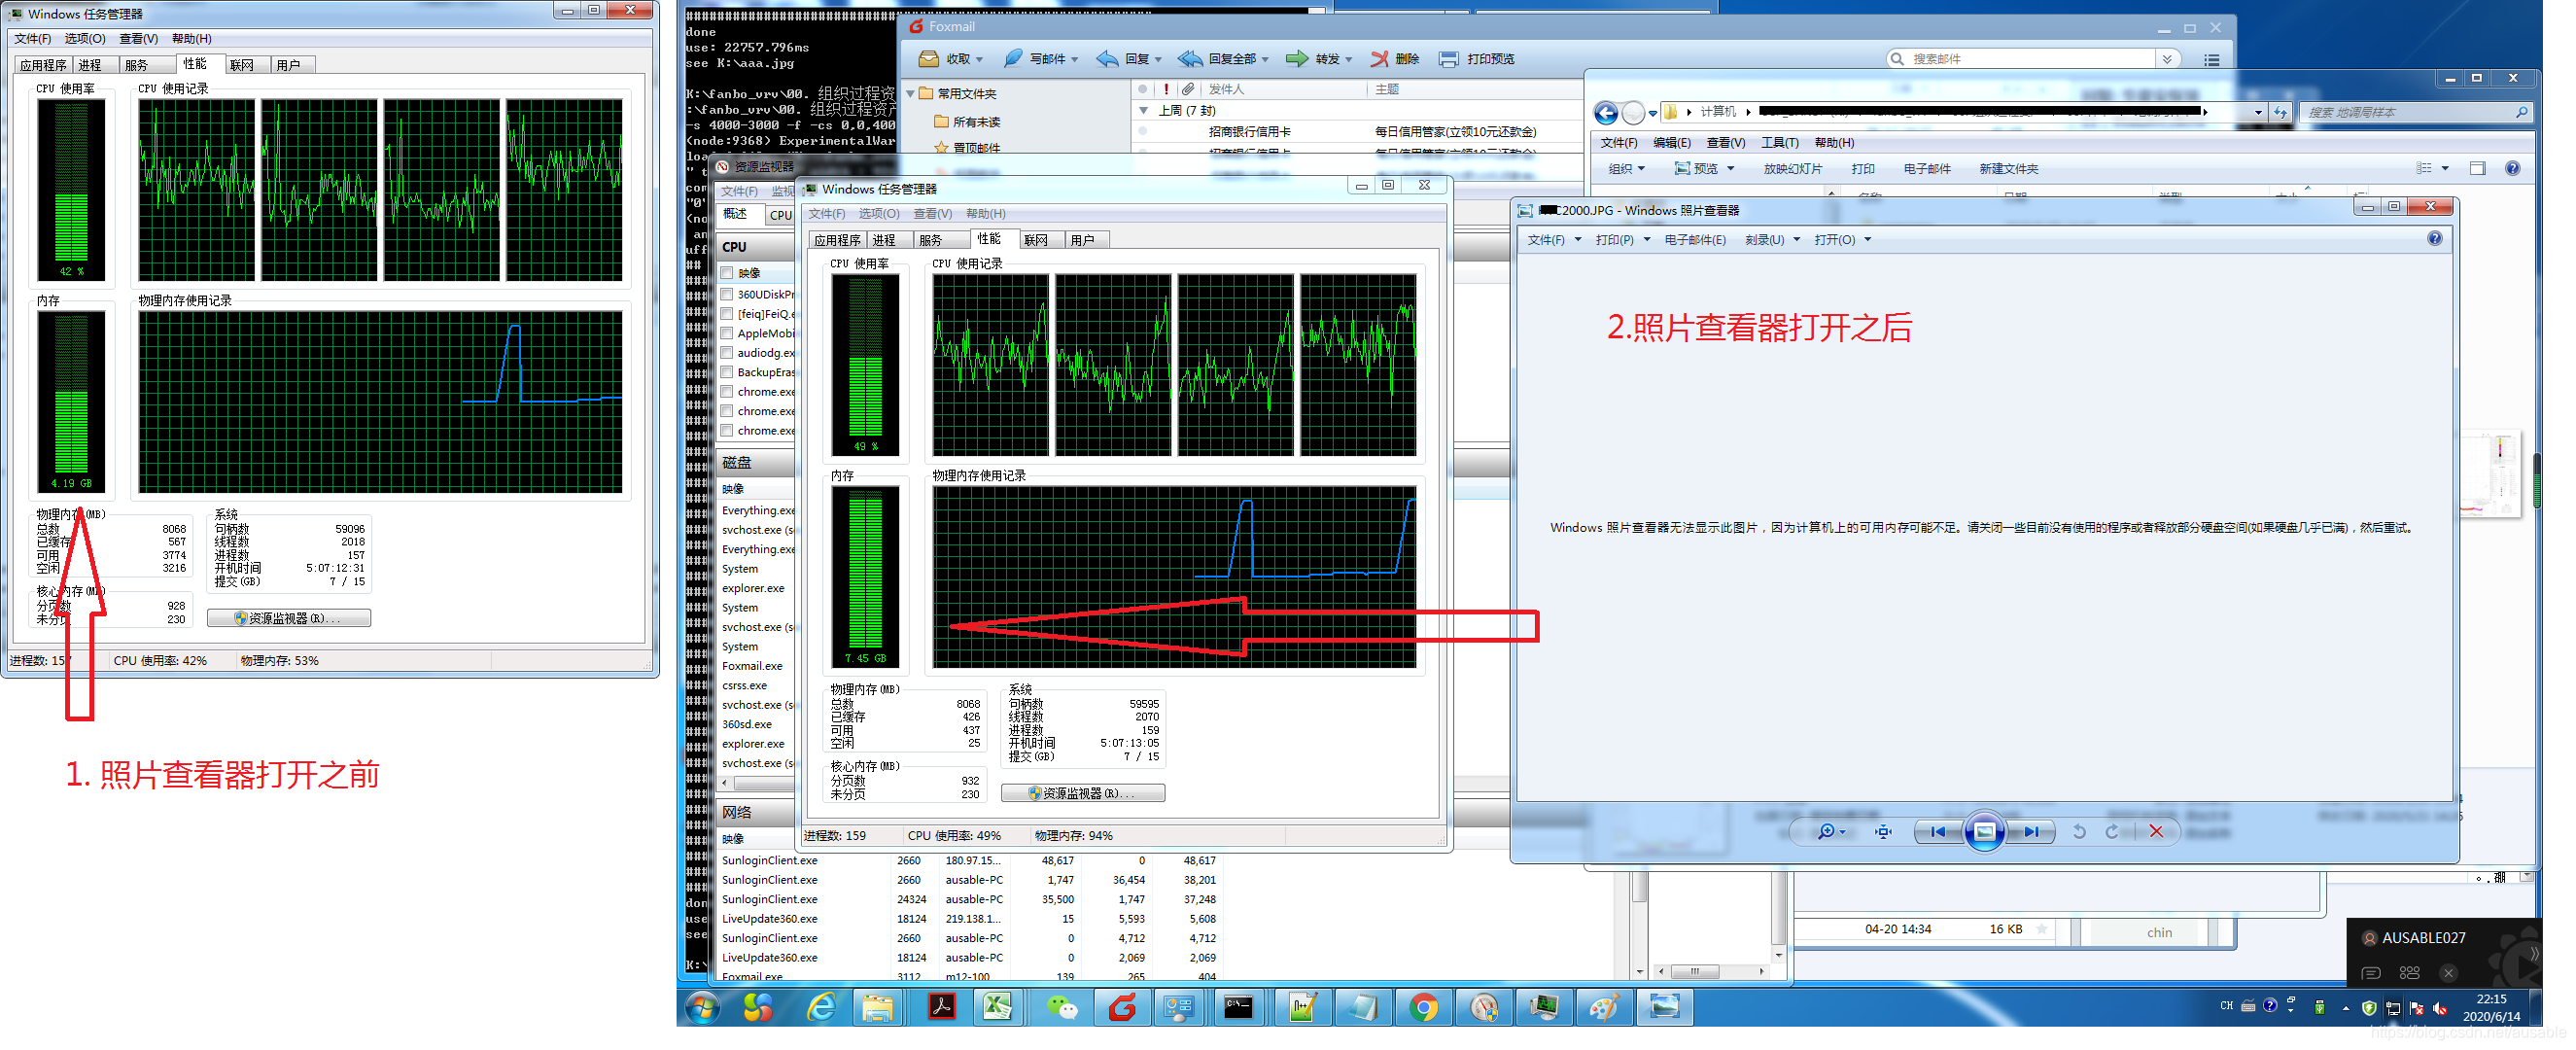Screen dimensions: 2576x1050
Task: Collapse the 上周 (7 封) mail group
Action: pyautogui.click(x=1144, y=111)
